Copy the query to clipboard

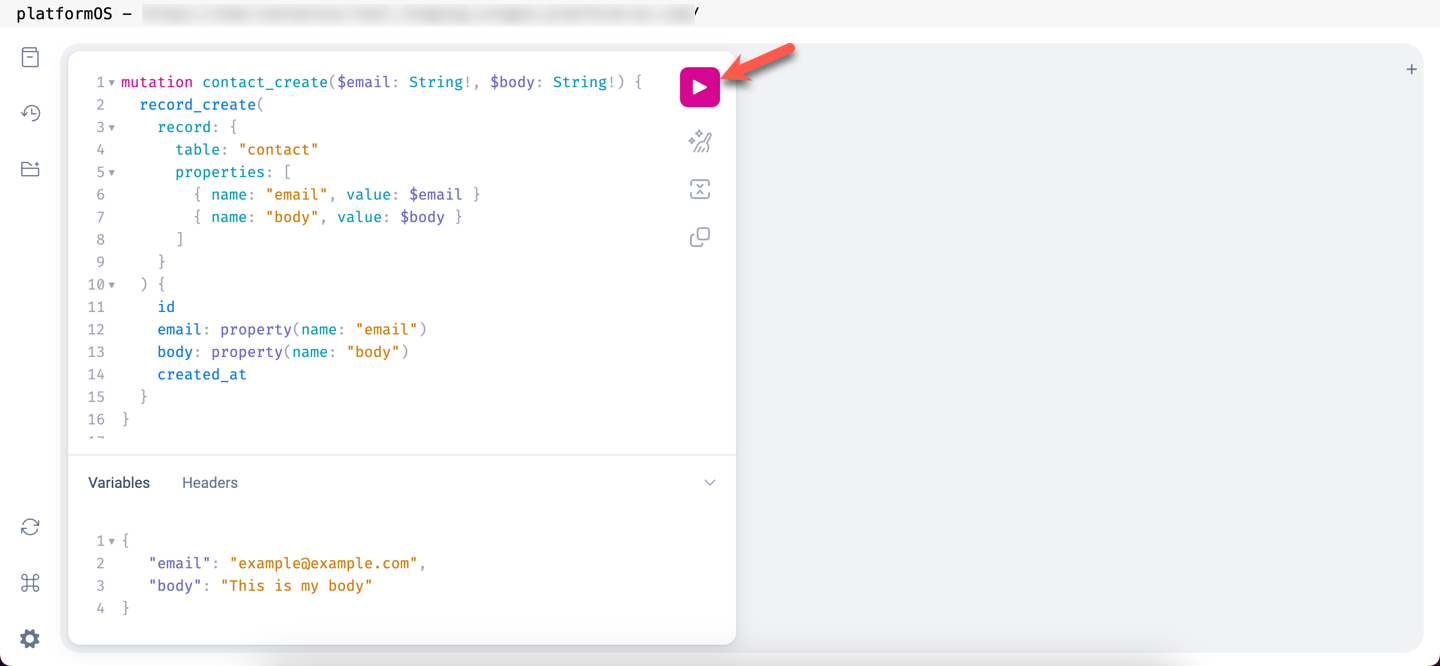[699, 236]
